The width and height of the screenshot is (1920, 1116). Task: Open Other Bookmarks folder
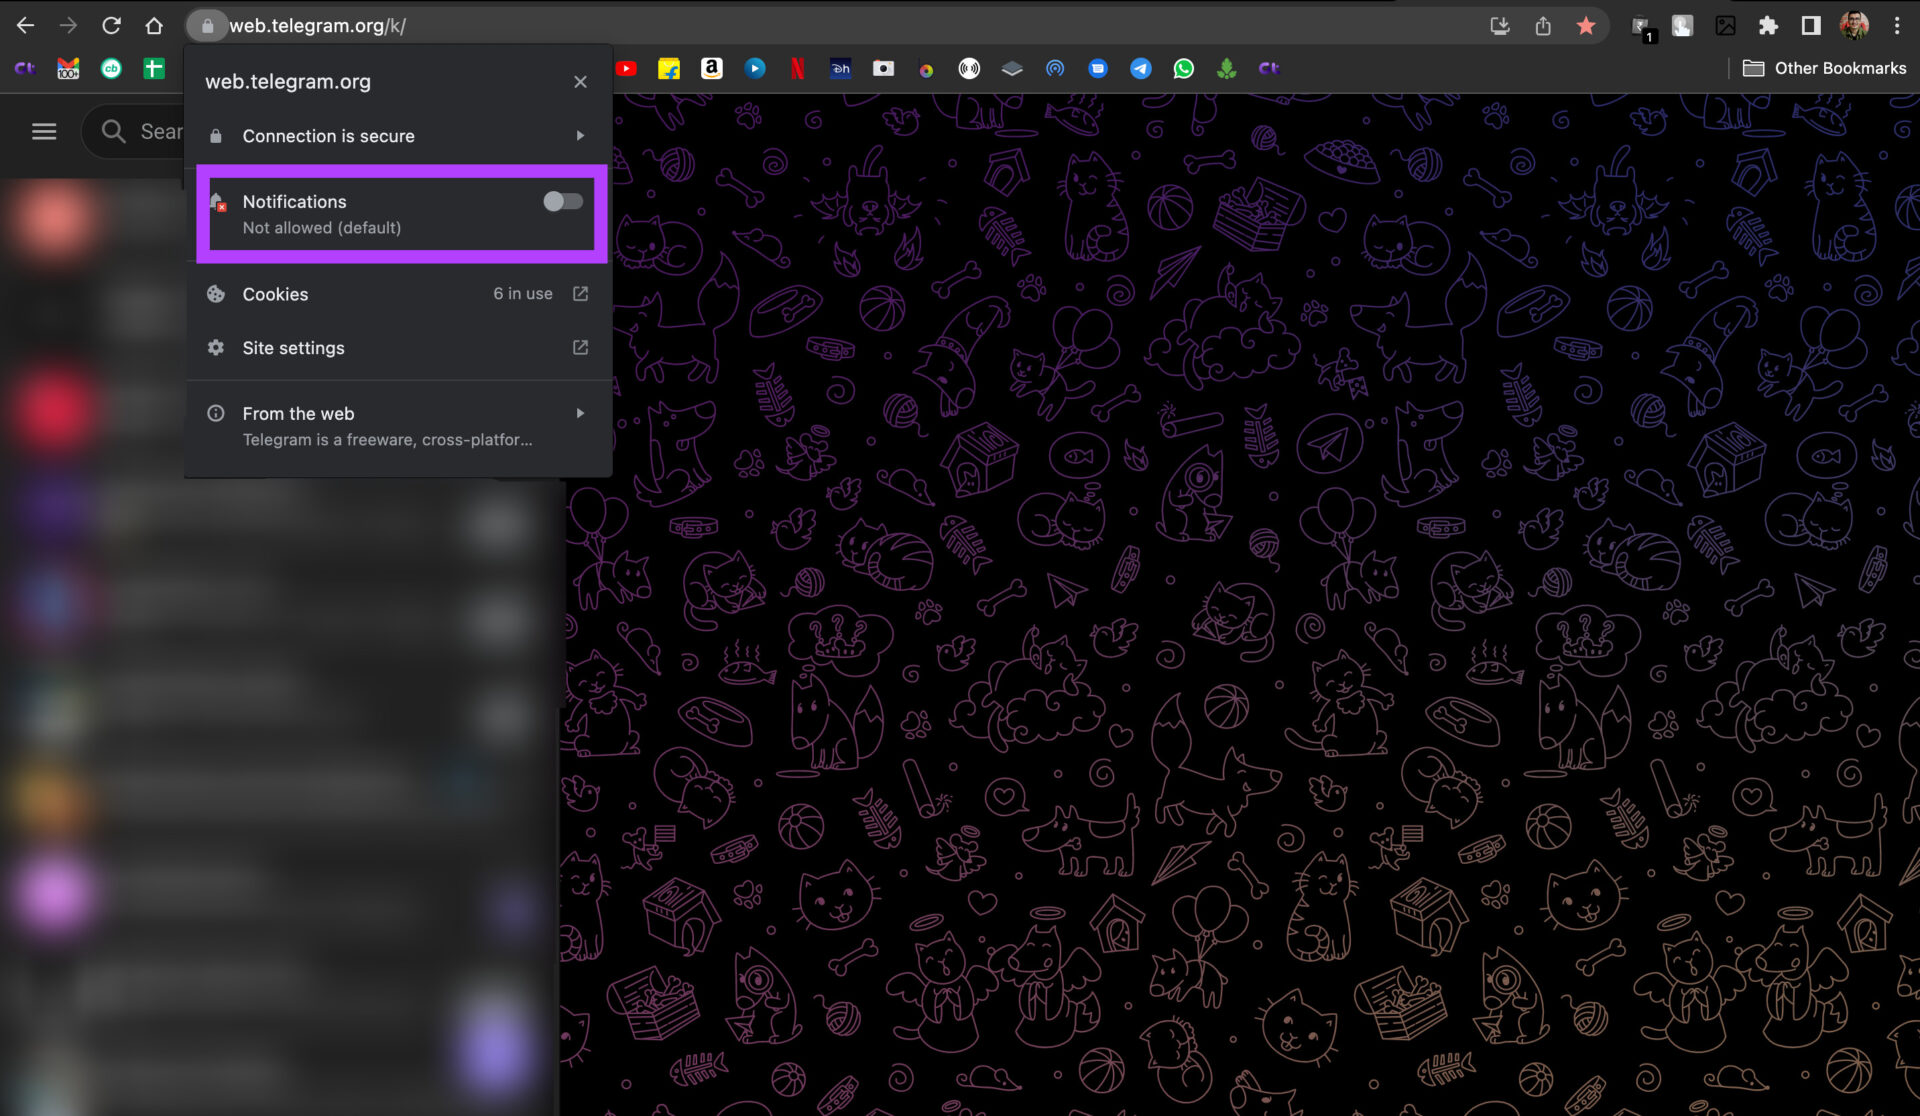[1825, 69]
